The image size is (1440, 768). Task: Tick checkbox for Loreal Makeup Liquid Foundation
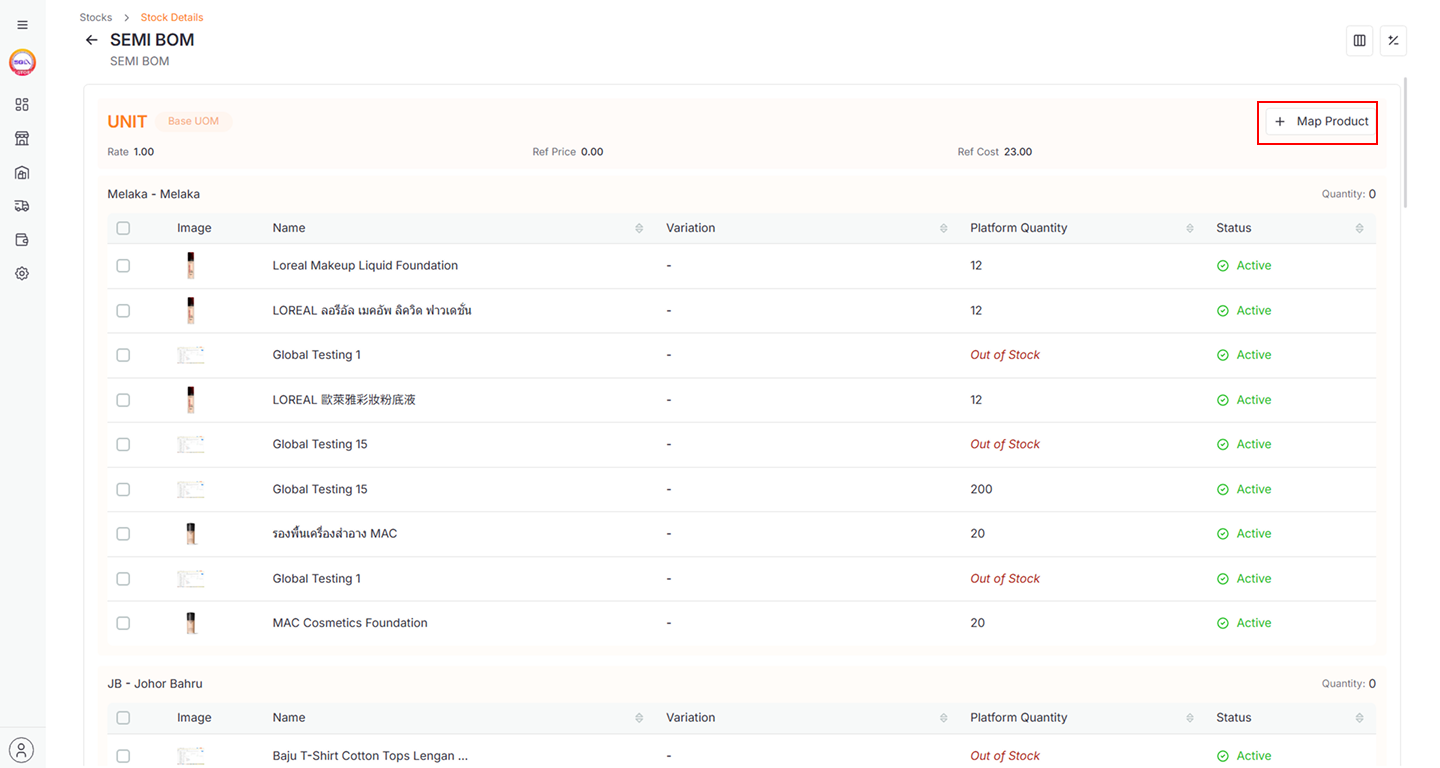[123, 266]
